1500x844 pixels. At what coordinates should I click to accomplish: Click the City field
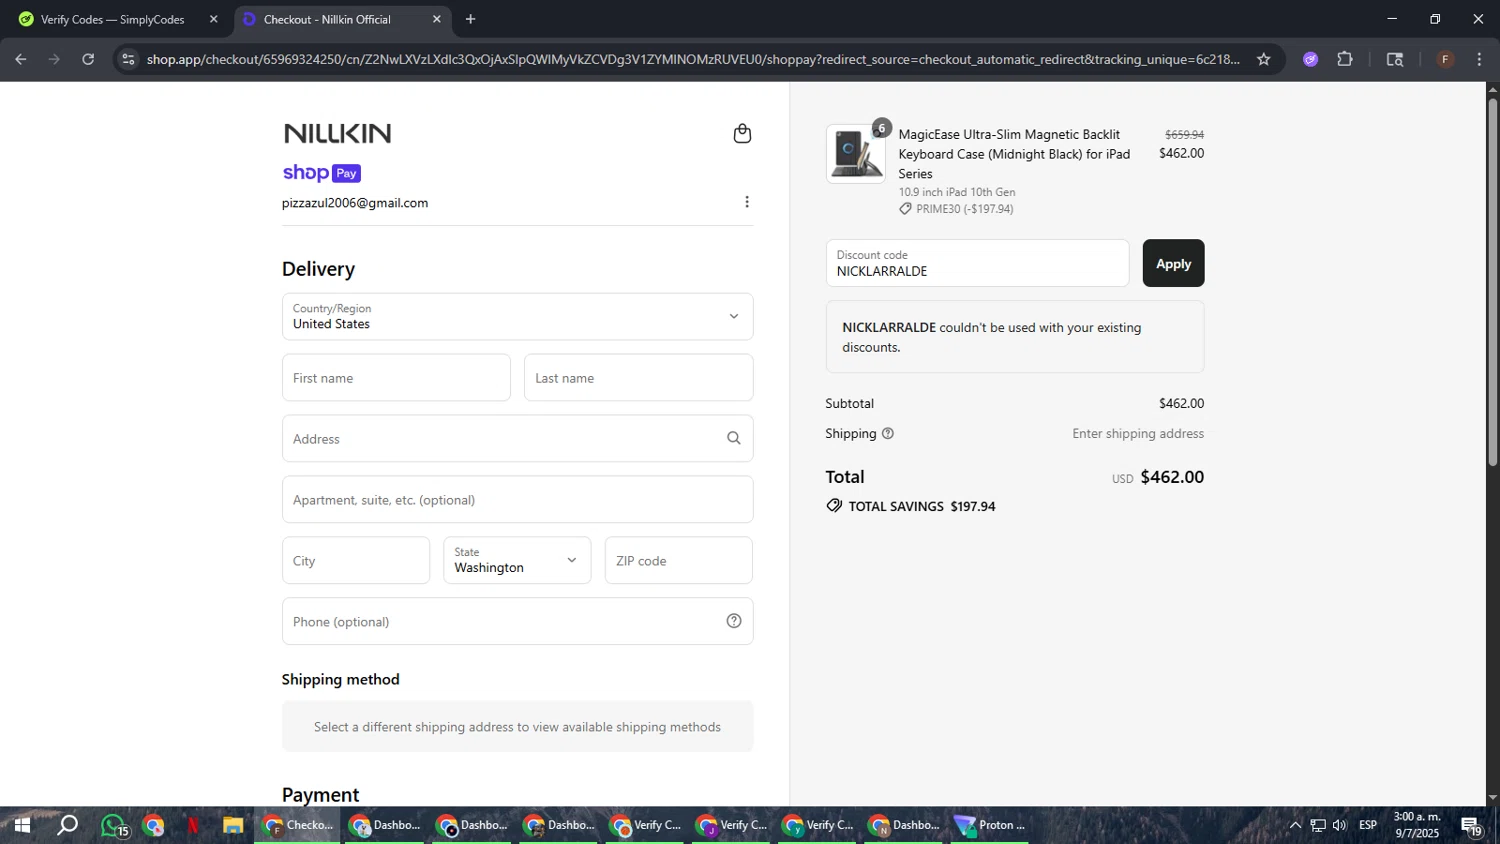[356, 560]
